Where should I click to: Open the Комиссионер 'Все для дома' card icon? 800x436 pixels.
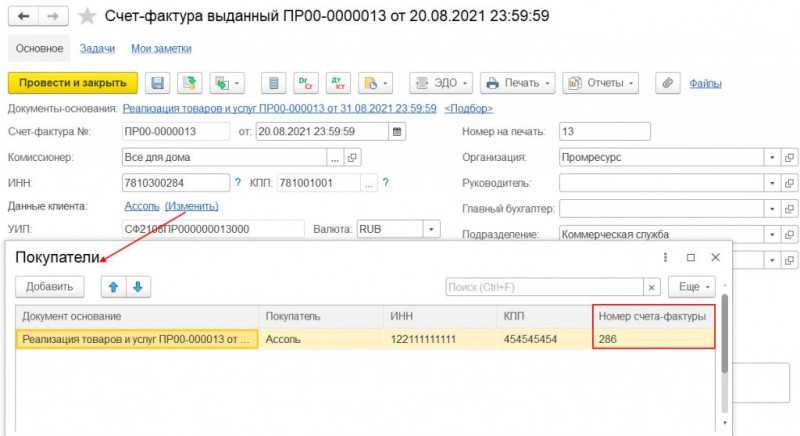[x=352, y=158]
